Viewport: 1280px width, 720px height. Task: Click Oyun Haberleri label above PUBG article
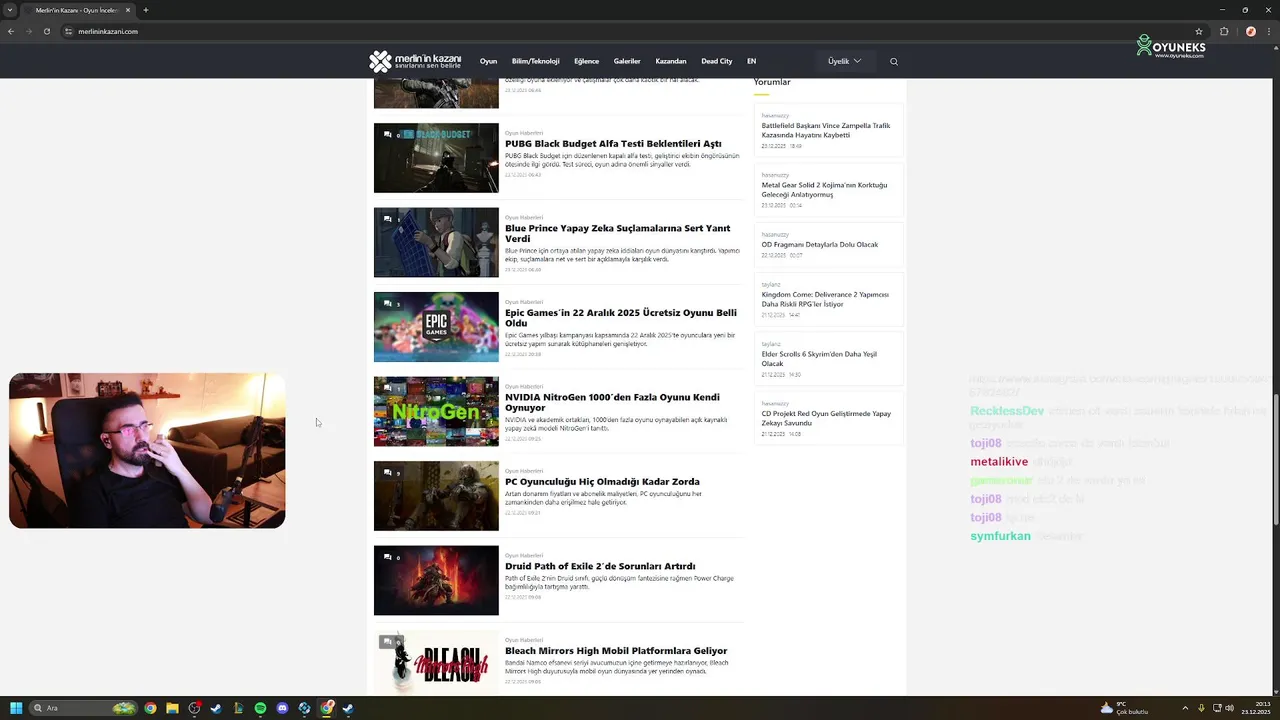point(524,133)
